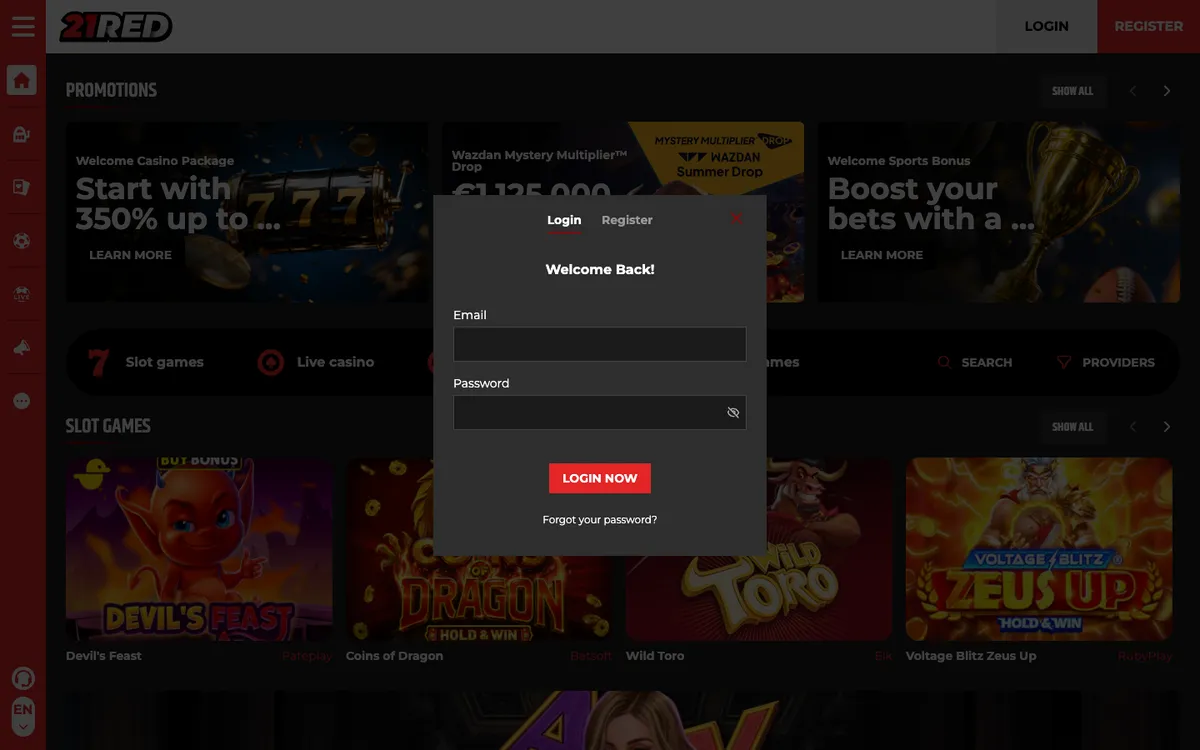The height and width of the screenshot is (750, 1200).
Task: Open the Devil's Feast game thumbnail
Action: 199,549
